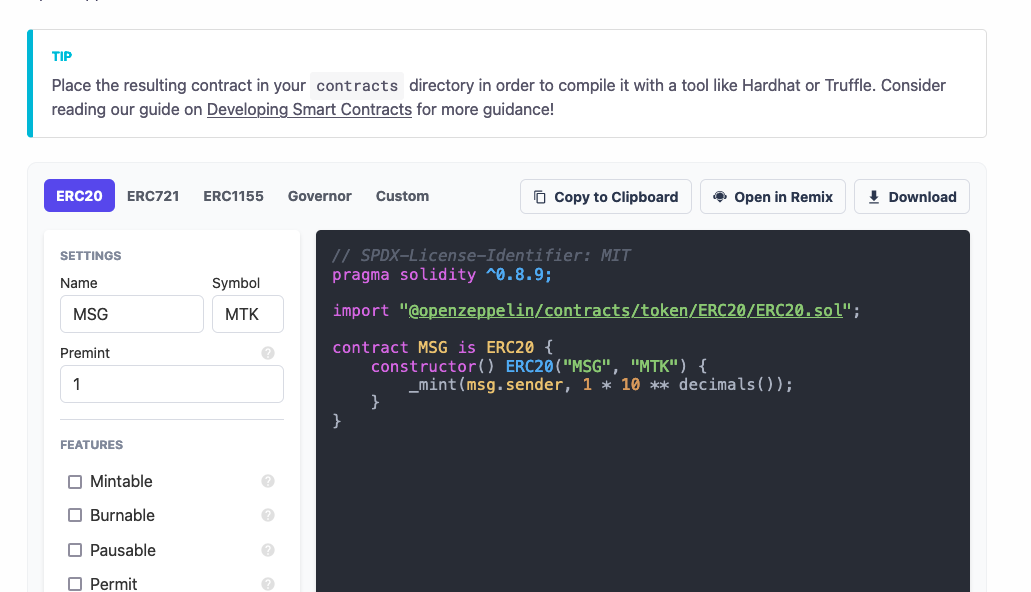Click the SETTINGS heading
The height and width of the screenshot is (592, 1031).
click(91, 256)
